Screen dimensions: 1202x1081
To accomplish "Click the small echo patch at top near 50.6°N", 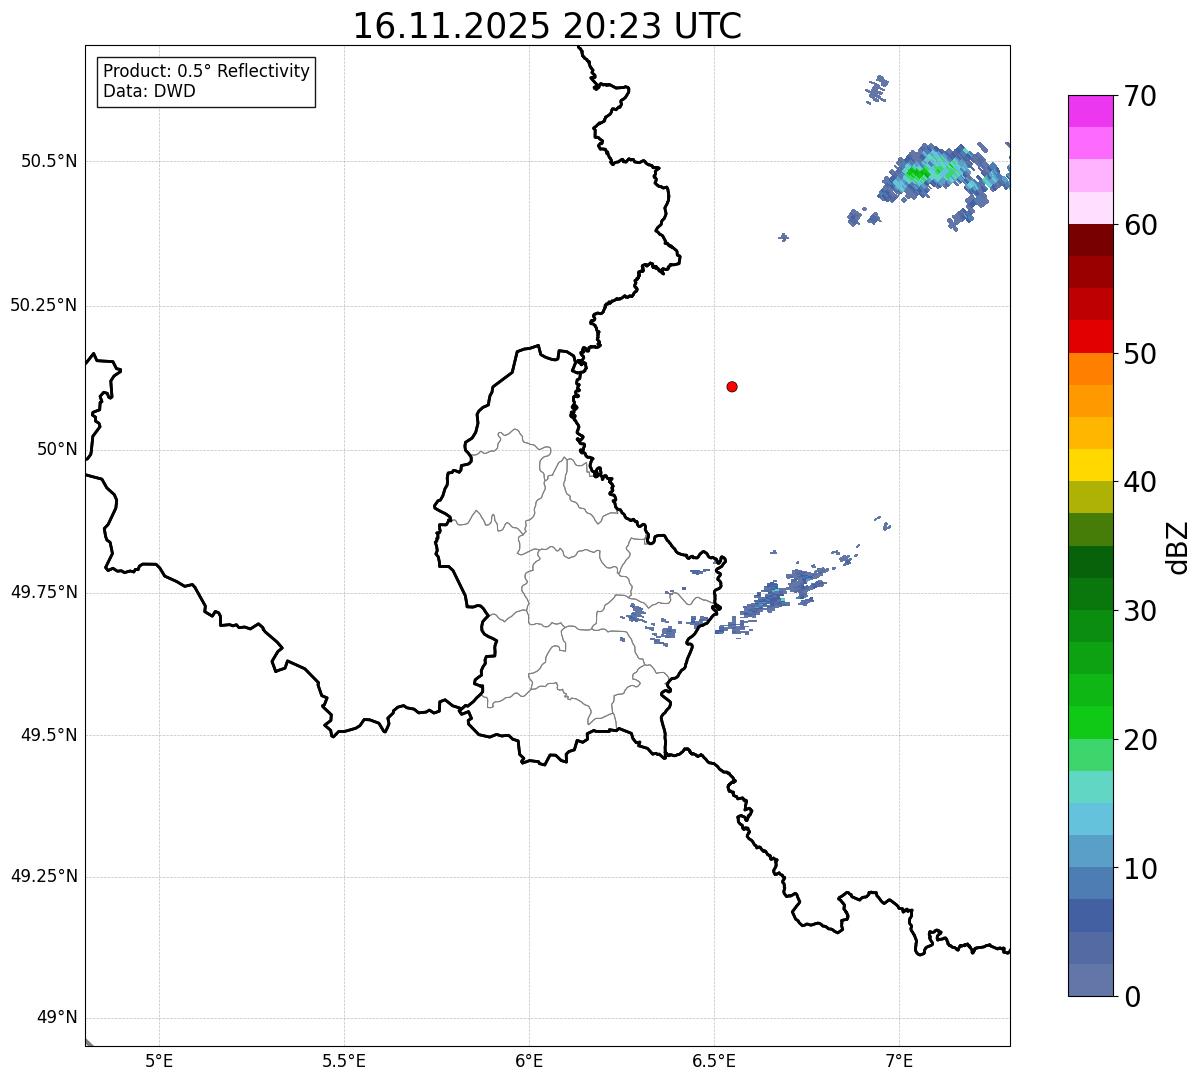I will (x=877, y=89).
